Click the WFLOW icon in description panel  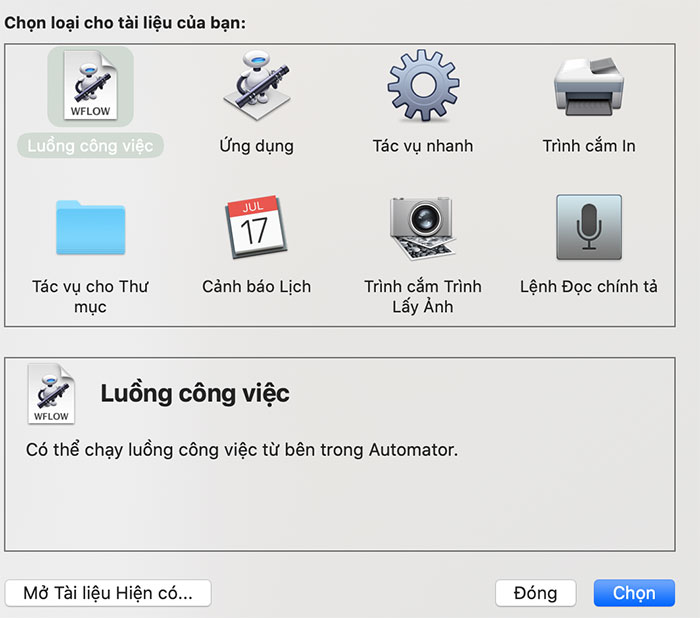pyautogui.click(x=51, y=393)
